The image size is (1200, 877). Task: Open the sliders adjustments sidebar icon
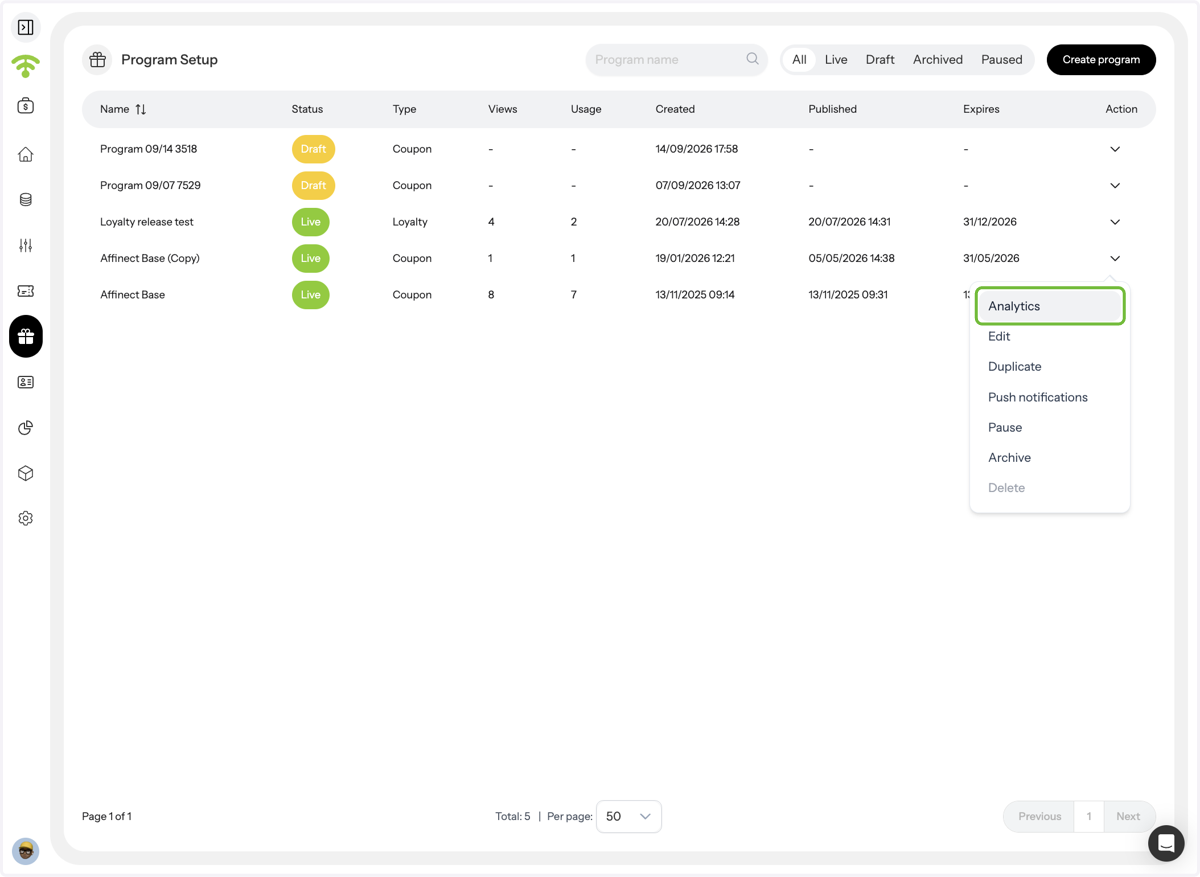pyautogui.click(x=26, y=245)
